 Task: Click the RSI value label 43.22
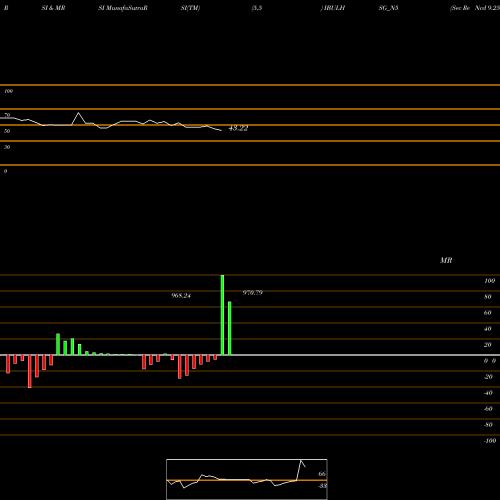tap(238, 128)
